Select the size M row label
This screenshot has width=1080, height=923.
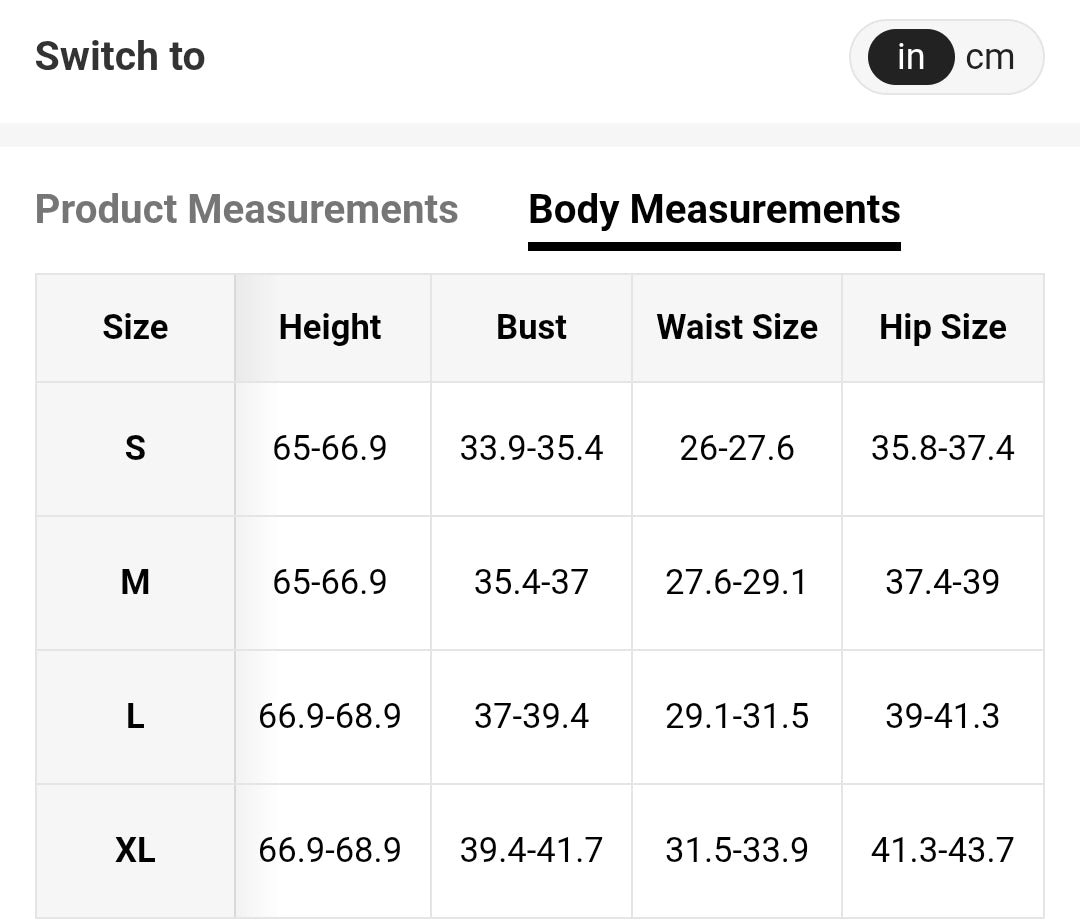135,582
